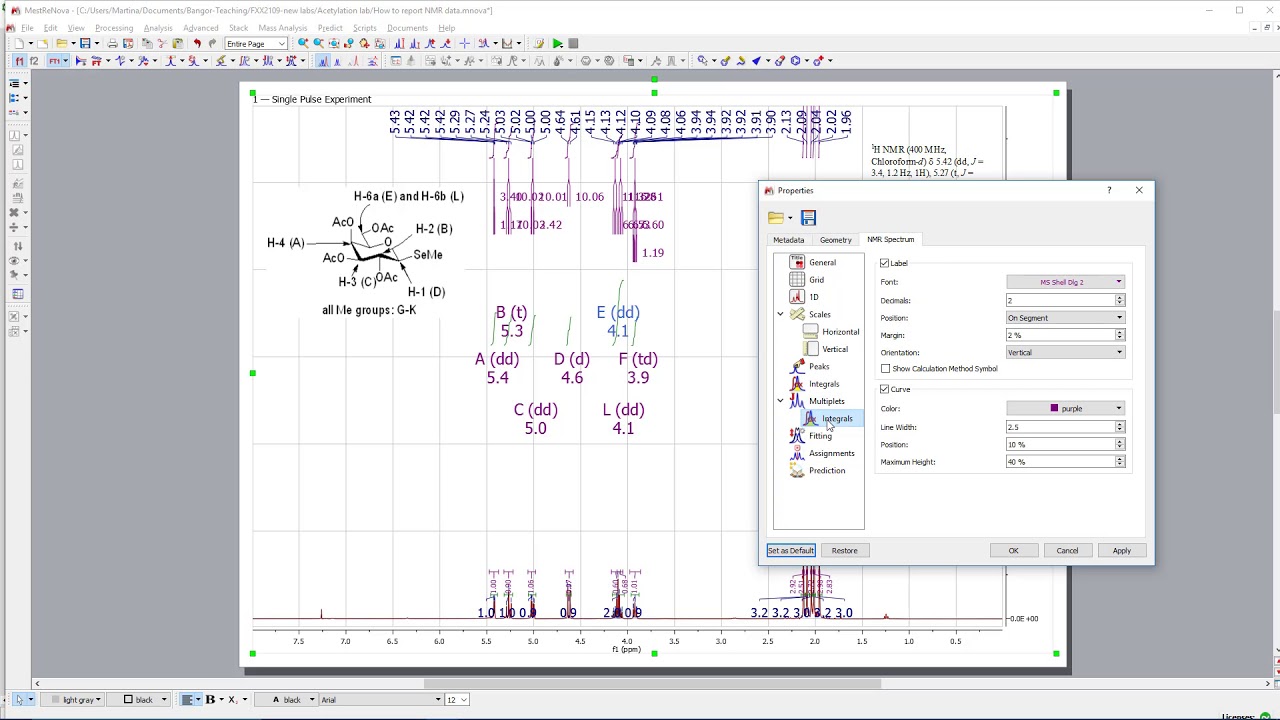Image resolution: width=1280 pixels, height=720 pixels.
Task: Select Grid in properties tree
Action: pos(817,280)
